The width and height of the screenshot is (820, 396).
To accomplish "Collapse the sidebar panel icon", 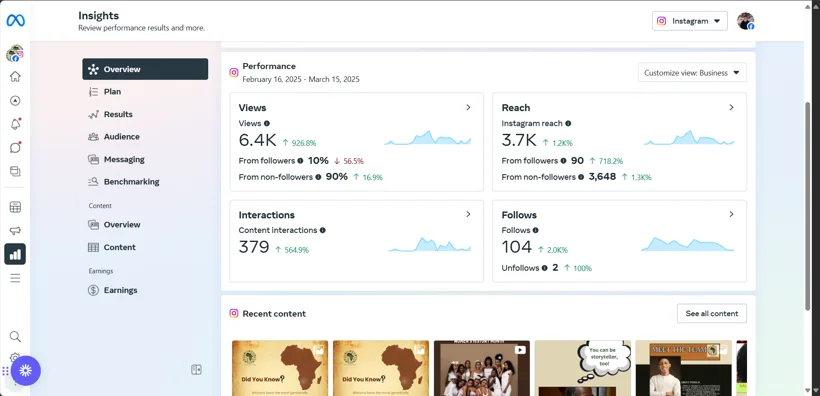I will (x=196, y=370).
